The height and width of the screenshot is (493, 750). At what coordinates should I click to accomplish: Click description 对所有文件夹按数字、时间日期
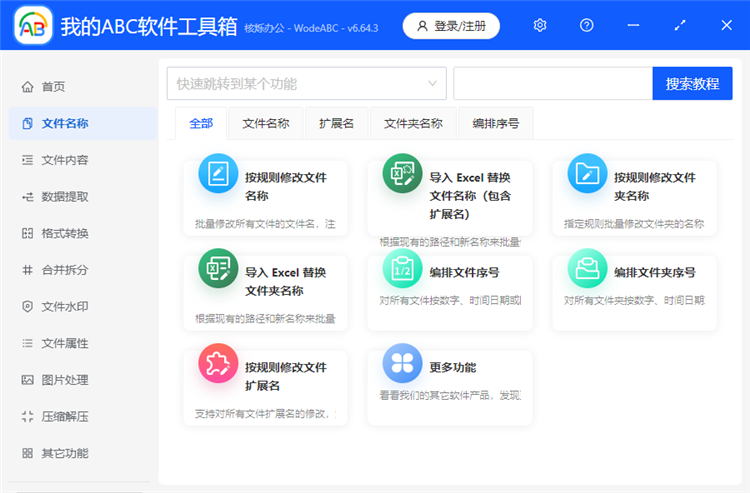point(634,300)
